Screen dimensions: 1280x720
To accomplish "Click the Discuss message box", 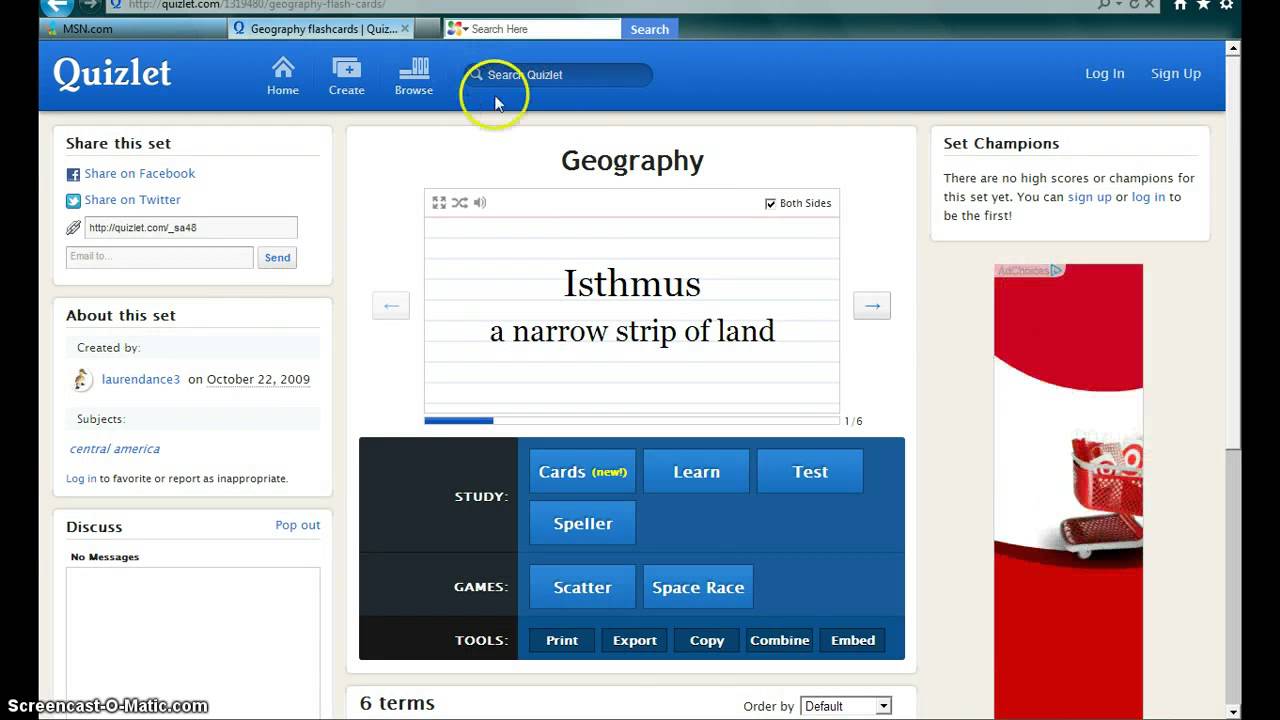I will point(193,642).
